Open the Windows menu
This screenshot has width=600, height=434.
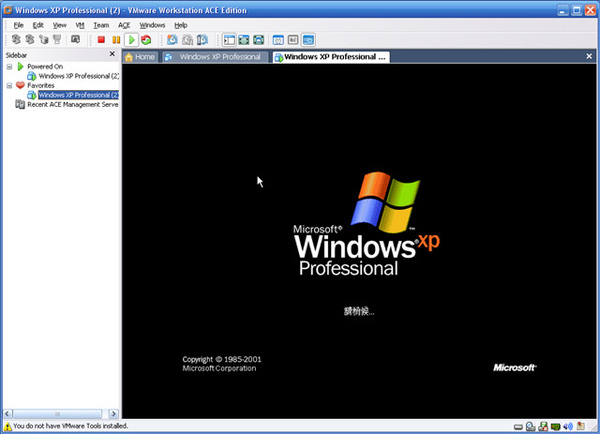(152, 25)
